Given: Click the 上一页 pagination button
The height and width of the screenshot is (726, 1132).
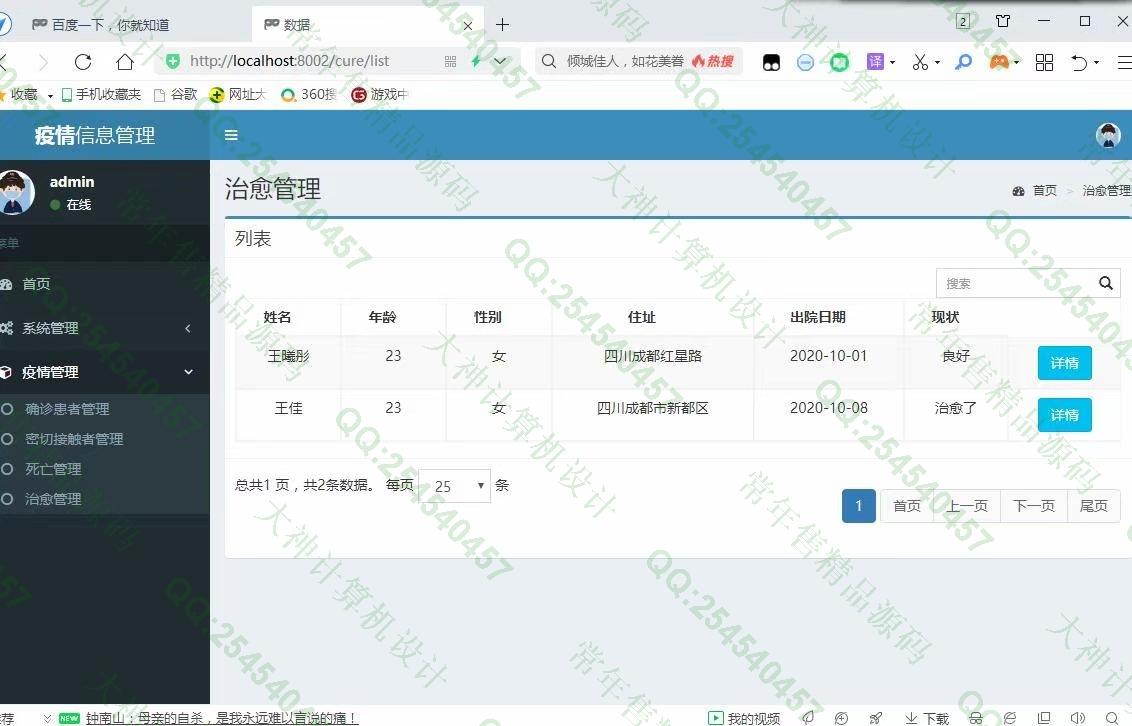Looking at the screenshot, I should tap(967, 506).
